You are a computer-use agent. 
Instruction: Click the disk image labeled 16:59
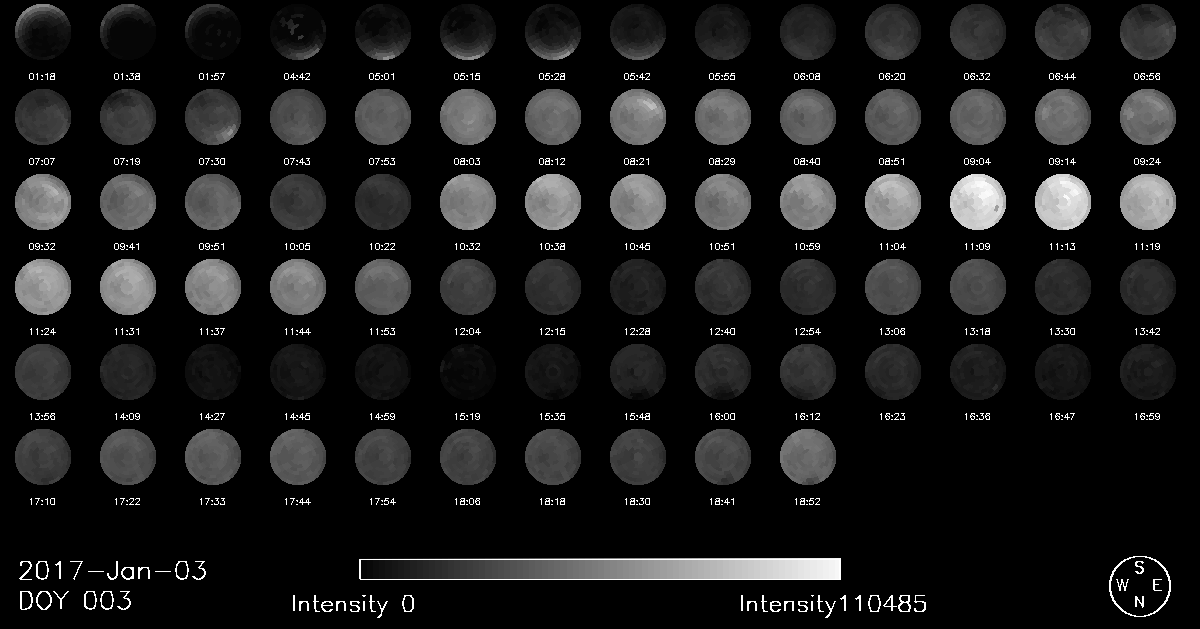1148,372
